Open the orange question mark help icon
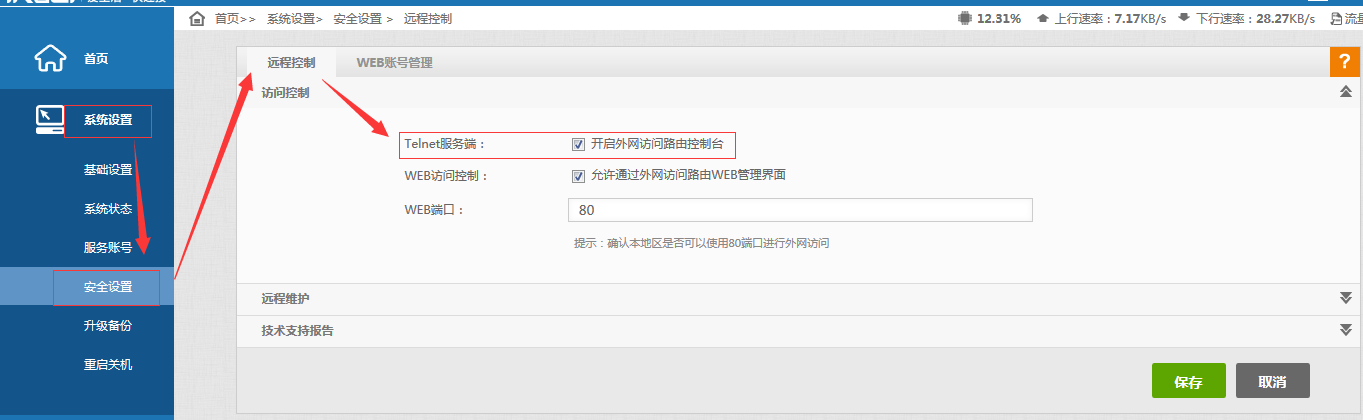 (1344, 62)
